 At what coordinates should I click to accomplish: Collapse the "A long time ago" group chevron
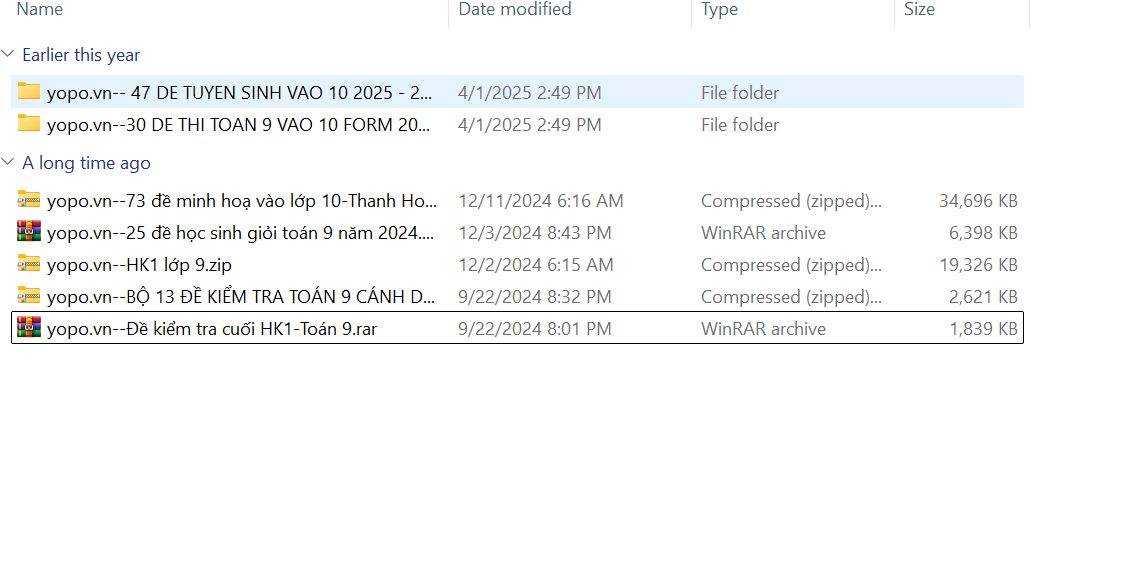[9, 163]
